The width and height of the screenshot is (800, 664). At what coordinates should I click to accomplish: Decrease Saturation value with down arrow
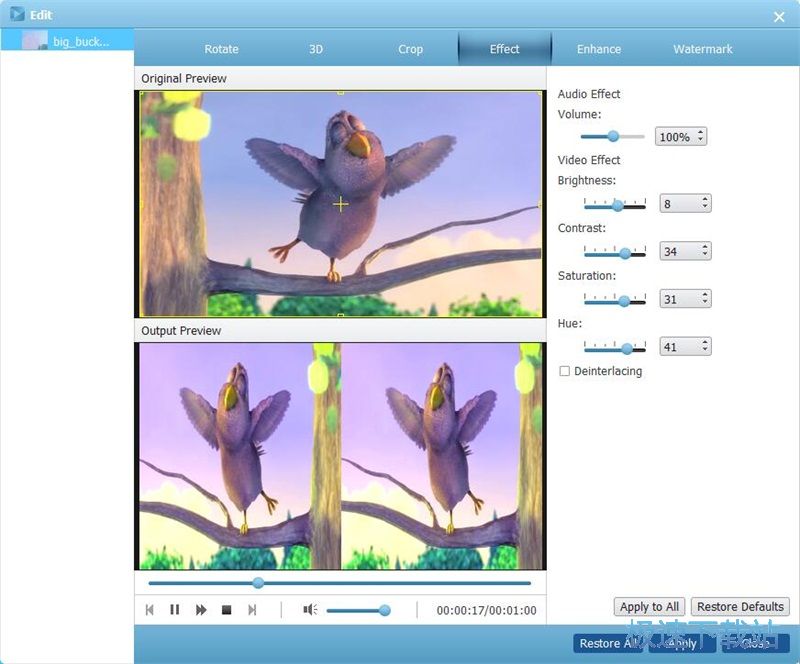[x=705, y=302]
